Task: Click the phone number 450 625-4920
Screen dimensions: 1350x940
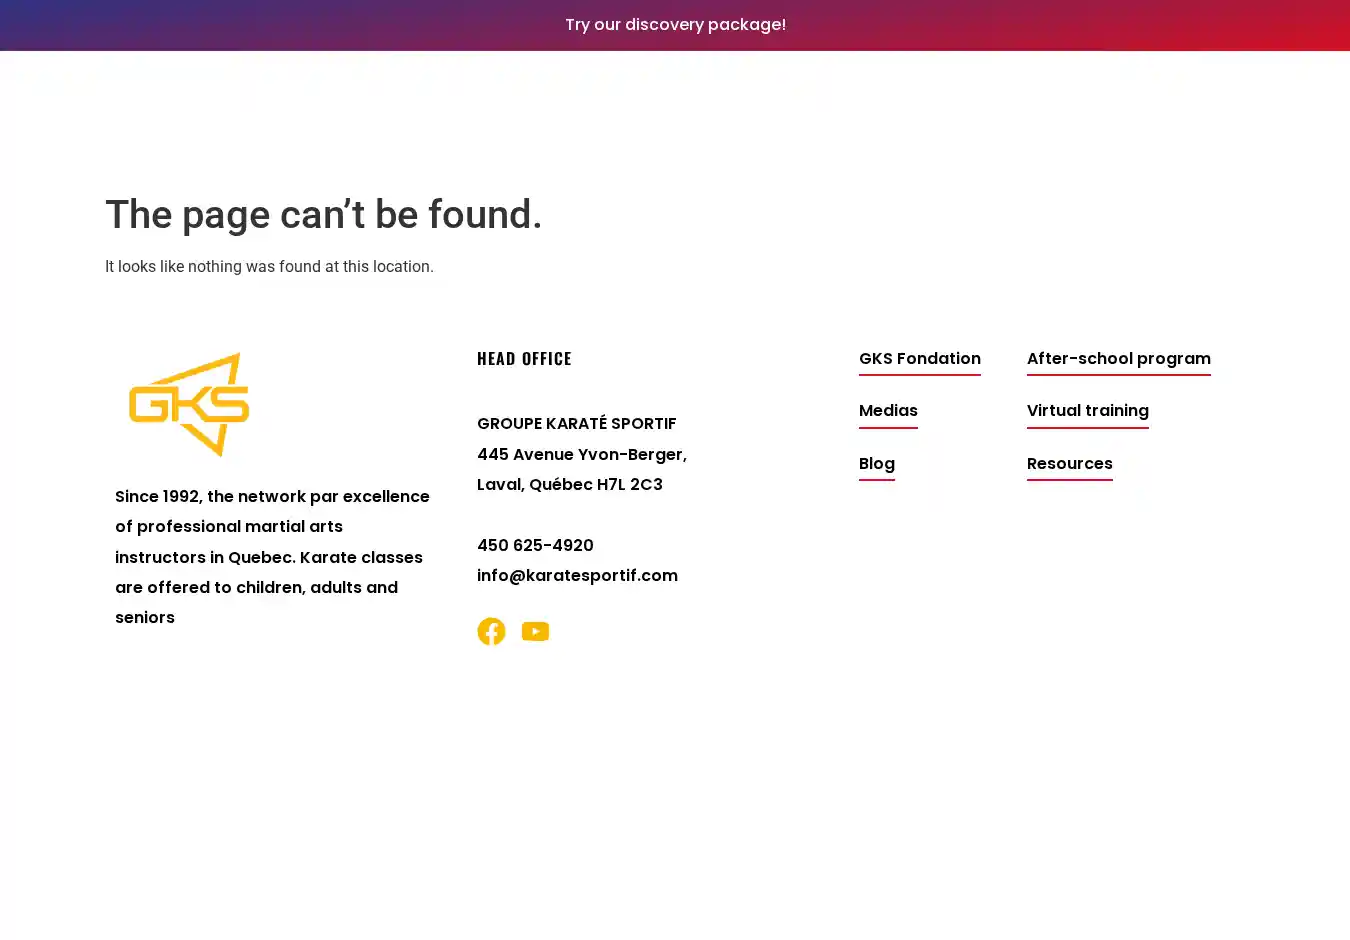Action: pyautogui.click(x=535, y=545)
